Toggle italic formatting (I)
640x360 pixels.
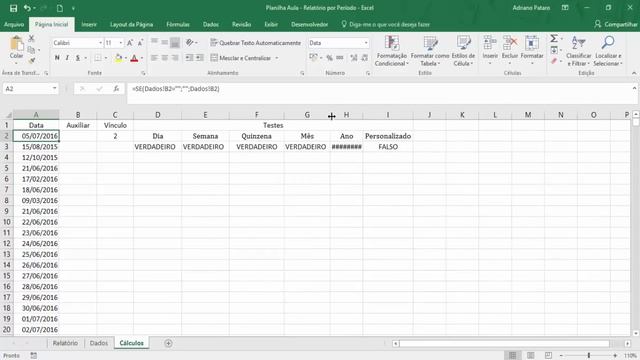point(67,58)
